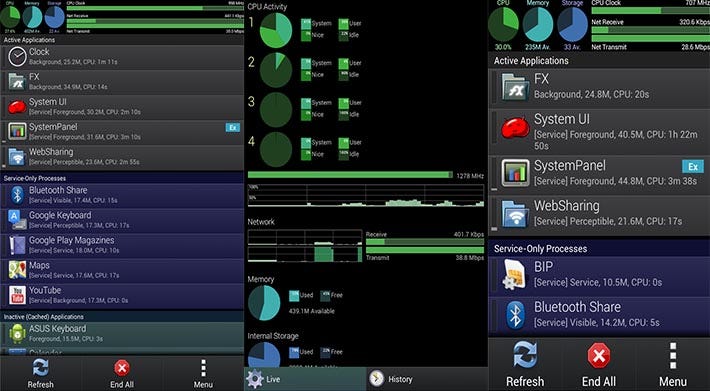Screen dimensions: 710x391
Task: Tap the CPU Activity heading
Action: coord(267,7)
